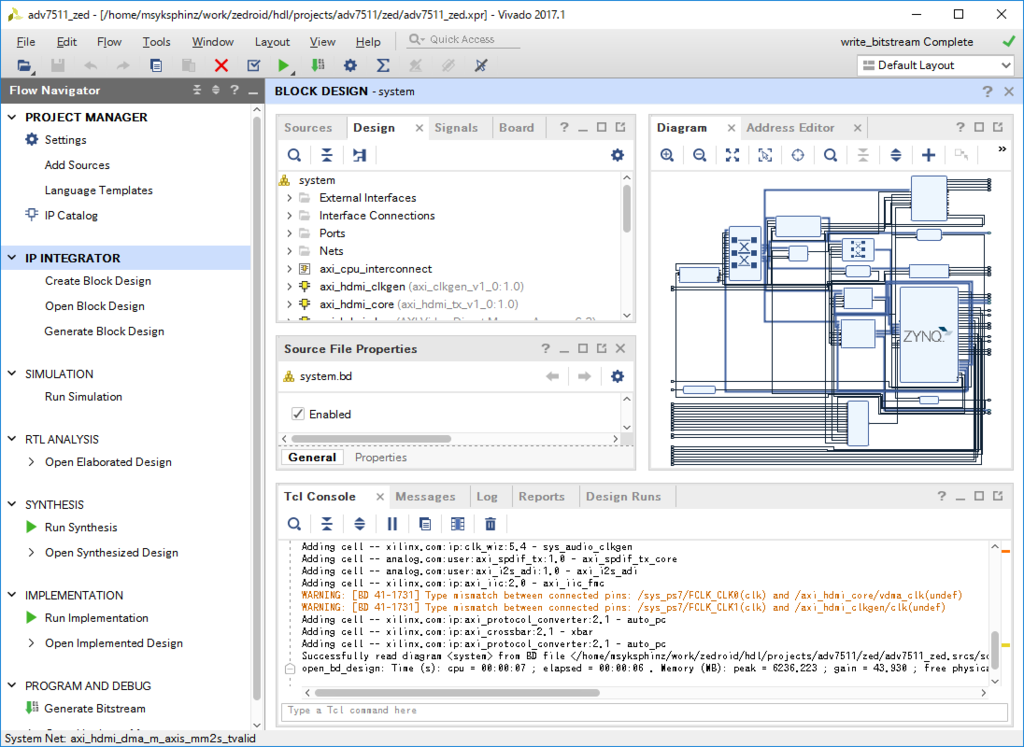Open the Properties tab in Source File Properties
The image size is (1024, 747).
tap(381, 457)
